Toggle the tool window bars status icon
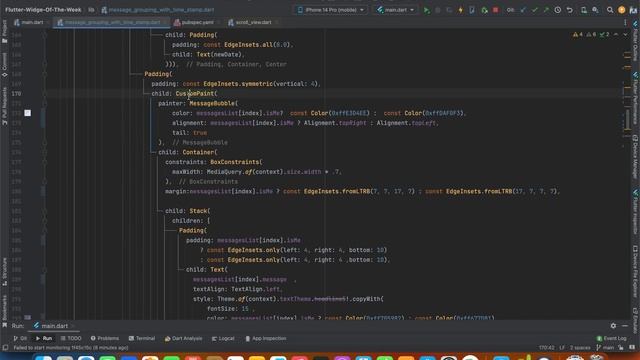The width and height of the screenshot is (640, 360). pos(5,348)
